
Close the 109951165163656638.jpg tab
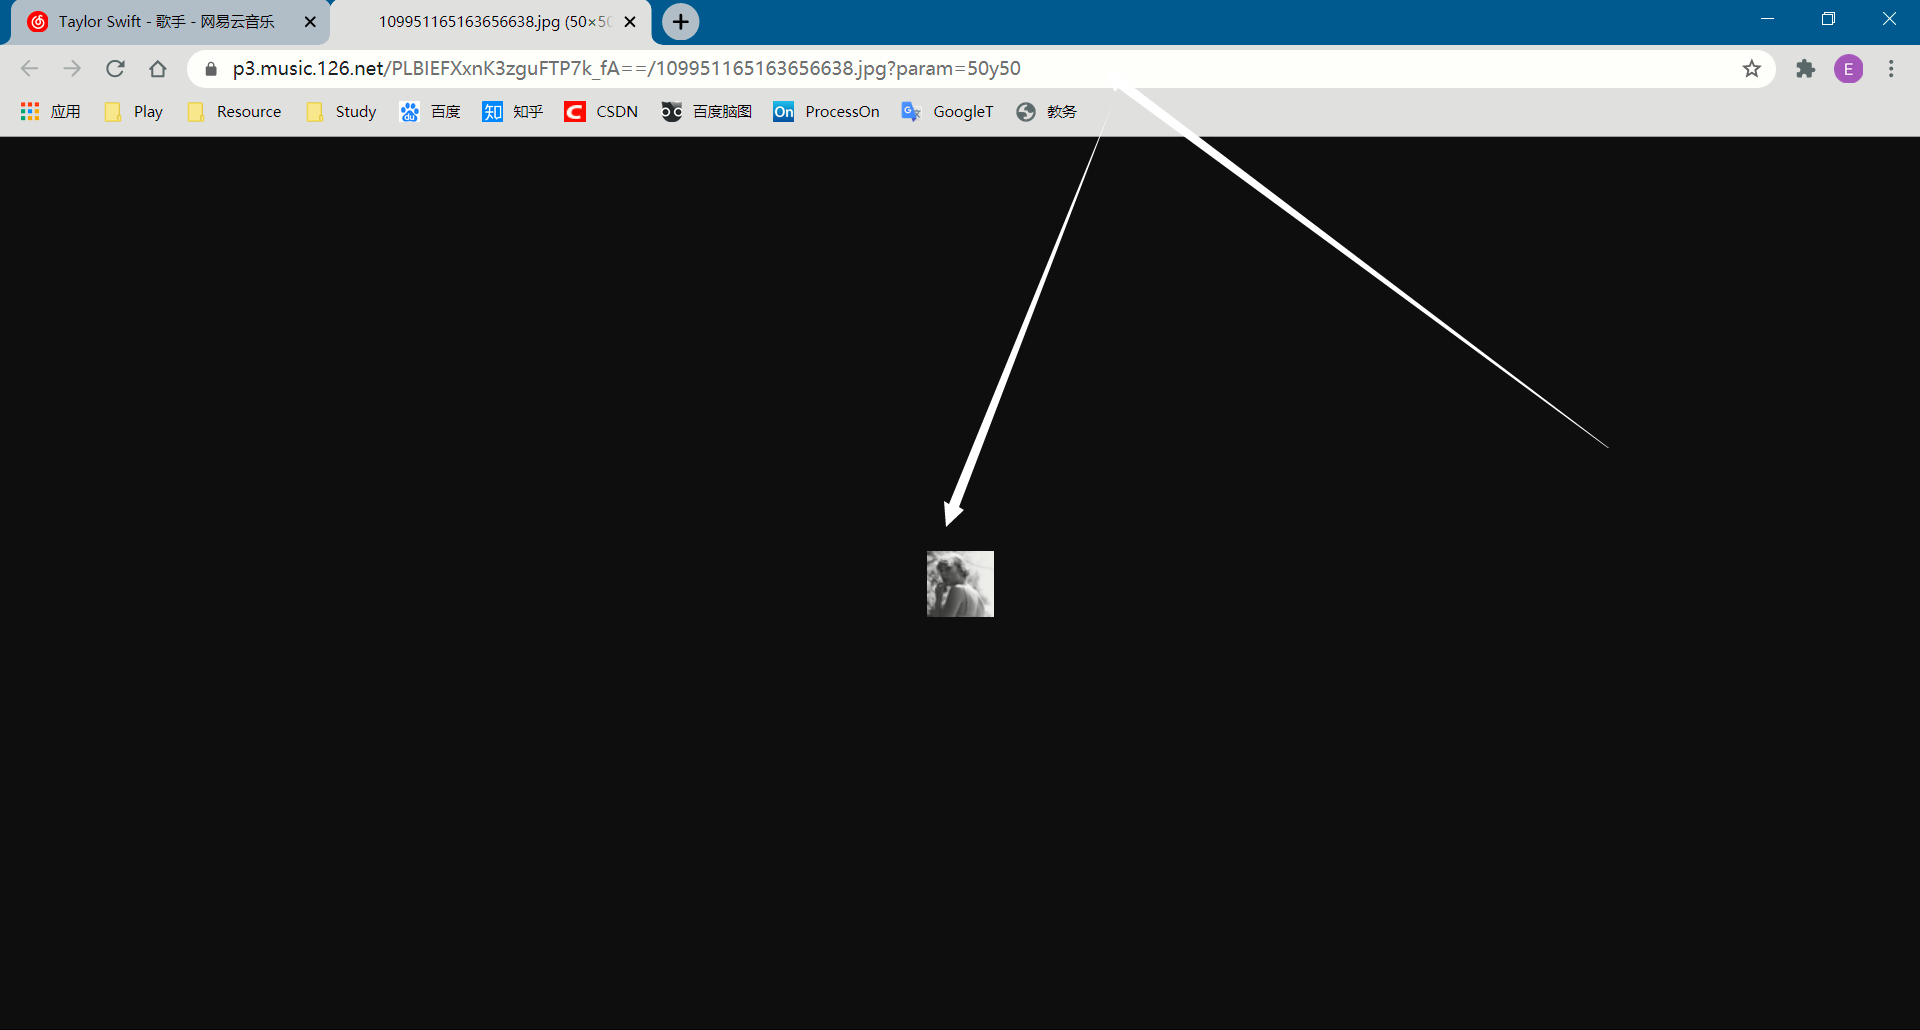pyautogui.click(x=630, y=22)
